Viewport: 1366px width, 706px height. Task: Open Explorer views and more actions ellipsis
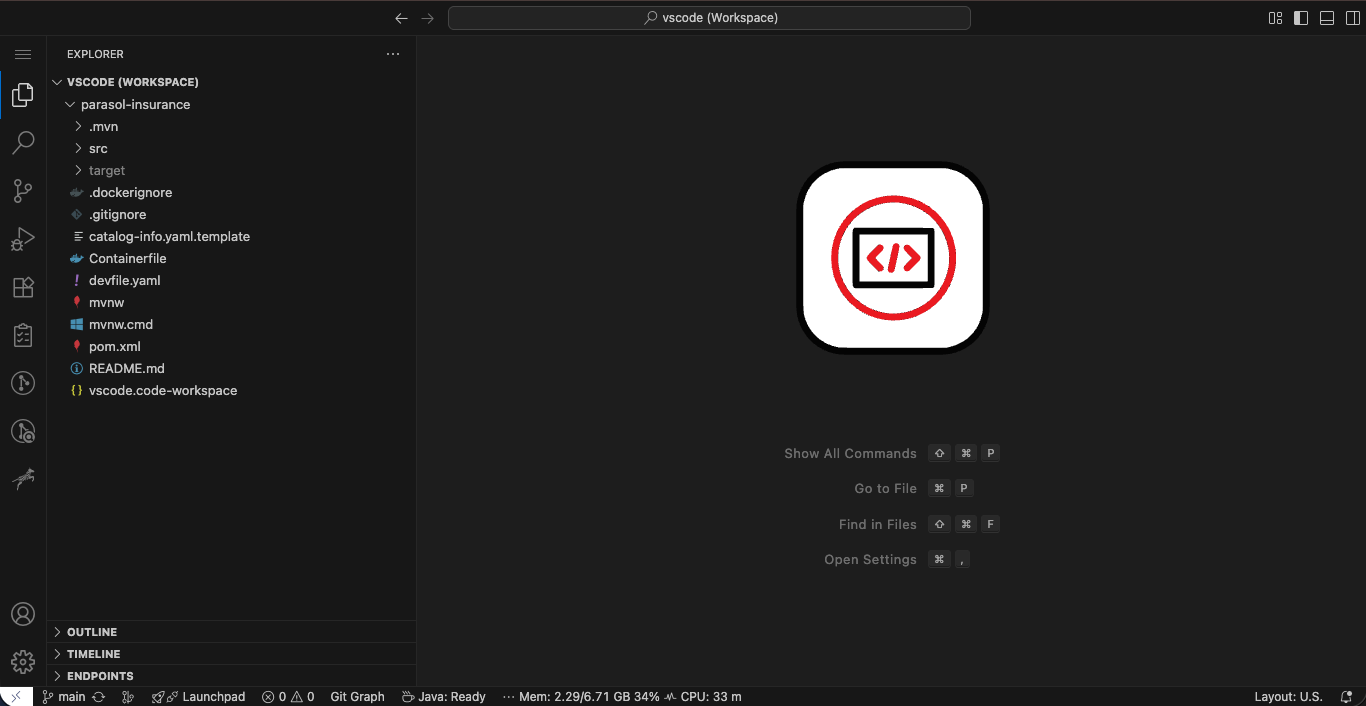tap(393, 54)
